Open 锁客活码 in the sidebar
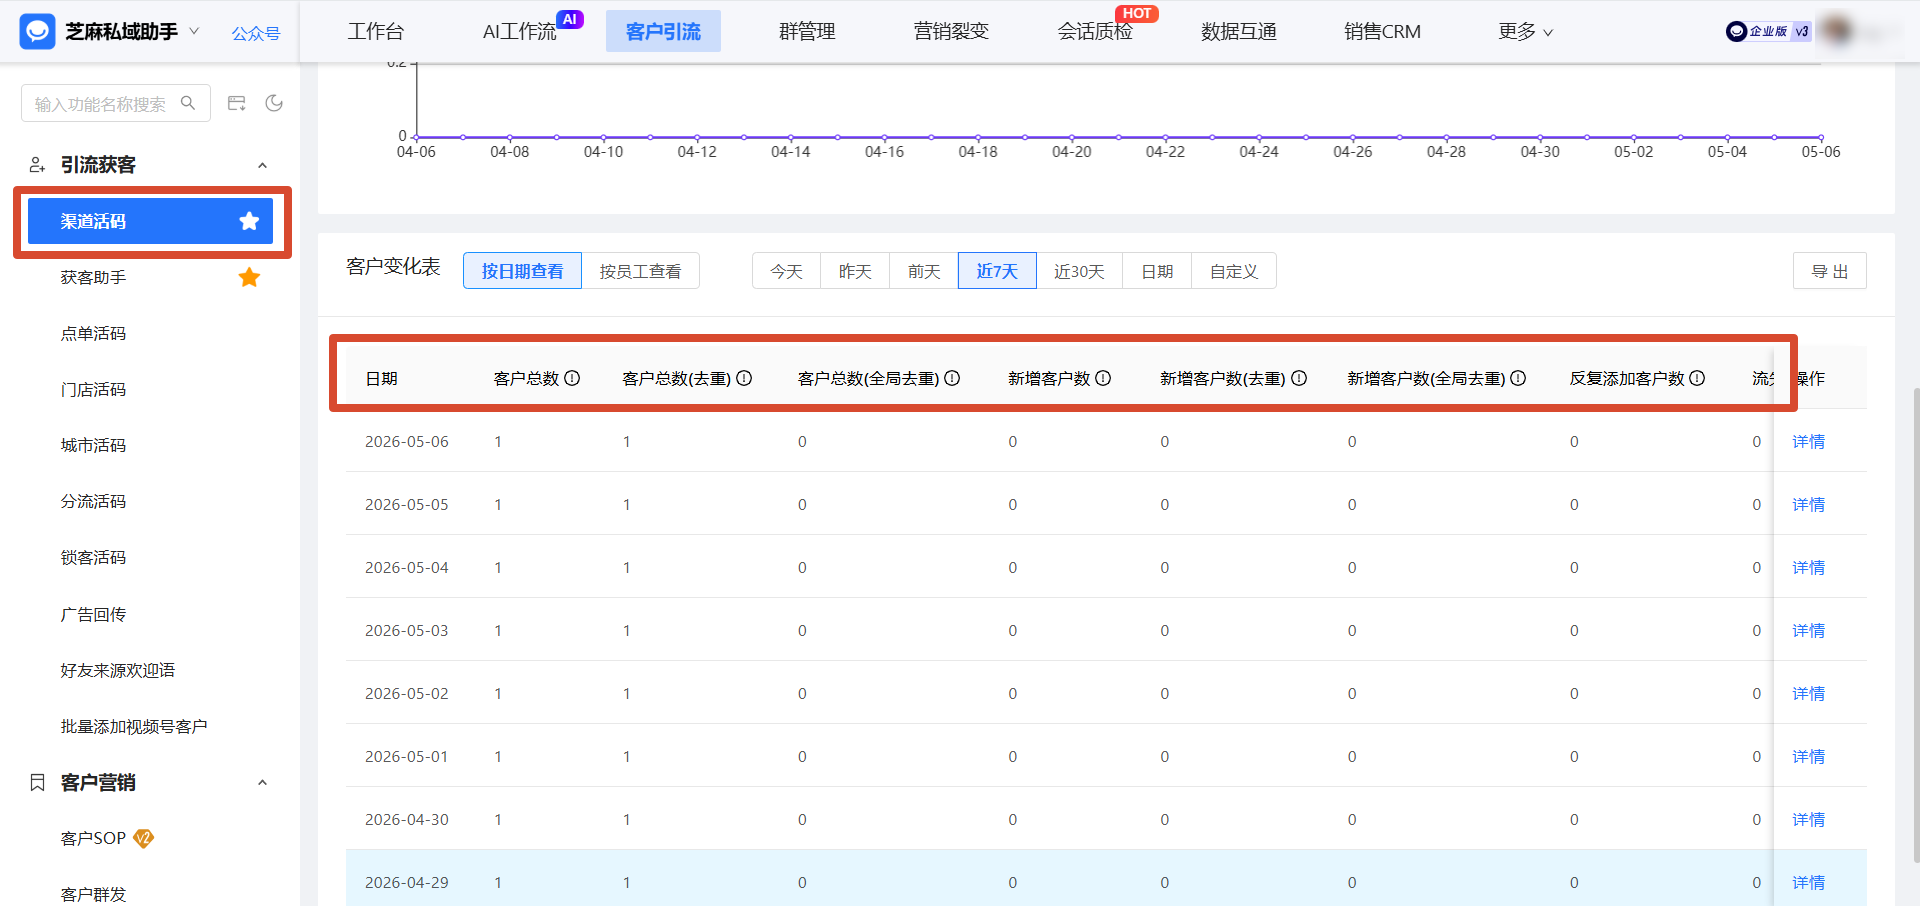The width and height of the screenshot is (1920, 906). click(93, 557)
